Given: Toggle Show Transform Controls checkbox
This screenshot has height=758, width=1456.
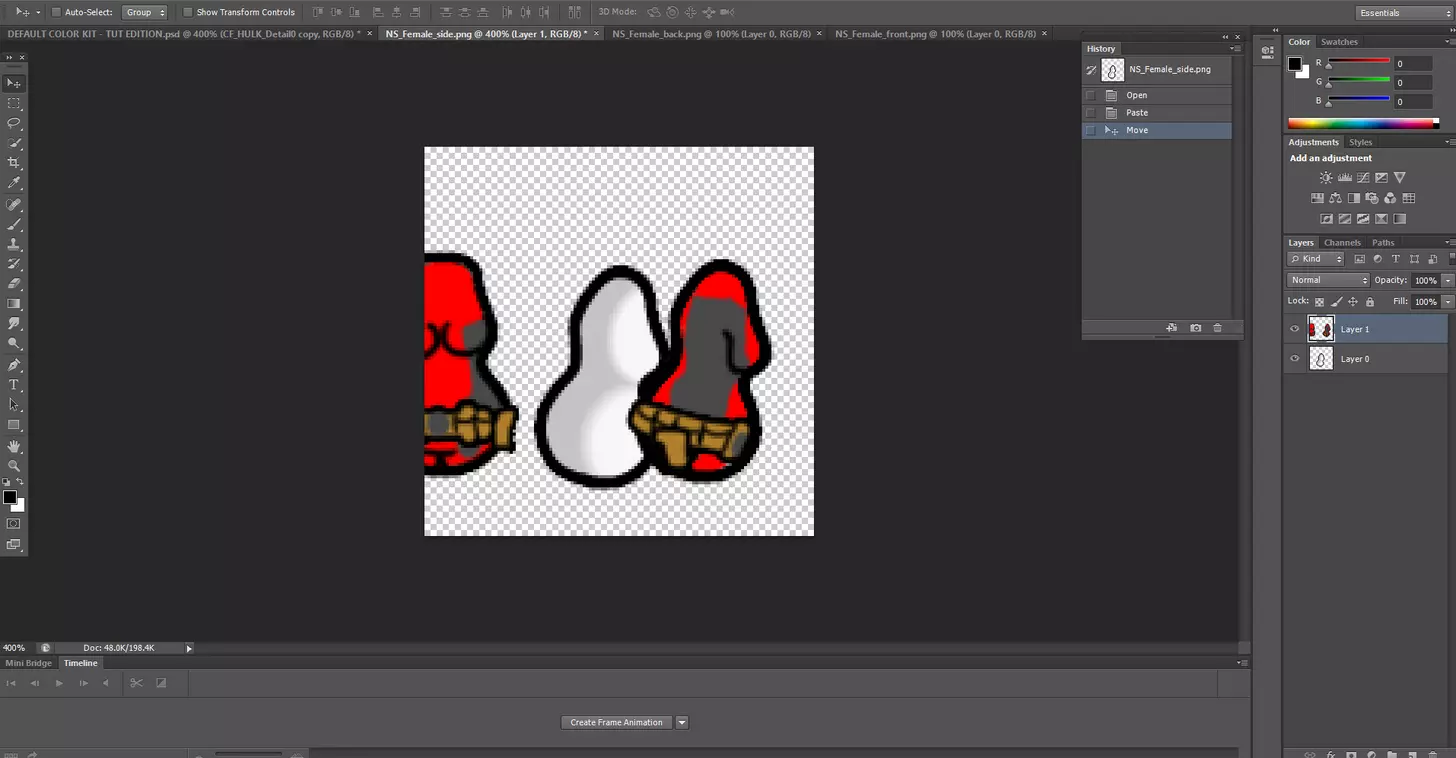Looking at the screenshot, I should tap(187, 12).
